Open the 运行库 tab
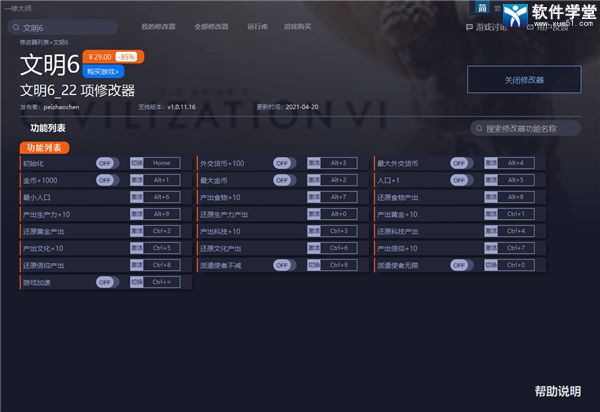Screen dimensions: 600x412 pyautogui.click(x=257, y=26)
